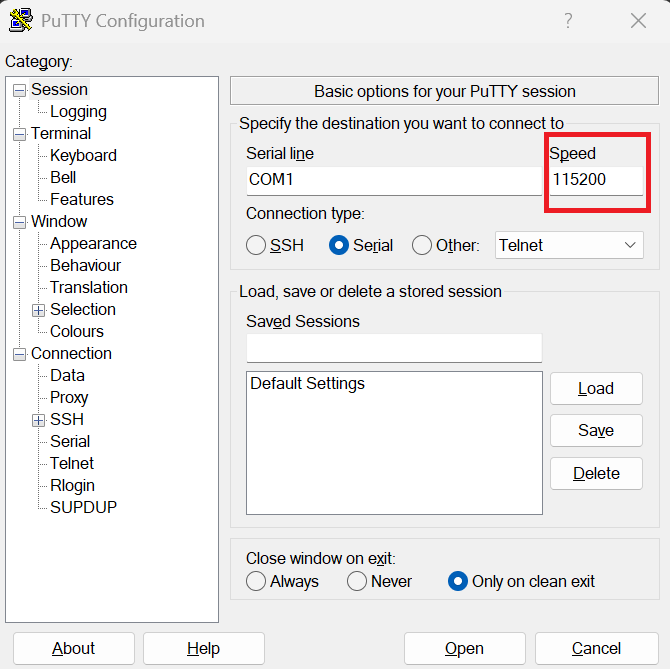Choose the Other connection type radio button
The height and width of the screenshot is (669, 670).
[x=422, y=245]
